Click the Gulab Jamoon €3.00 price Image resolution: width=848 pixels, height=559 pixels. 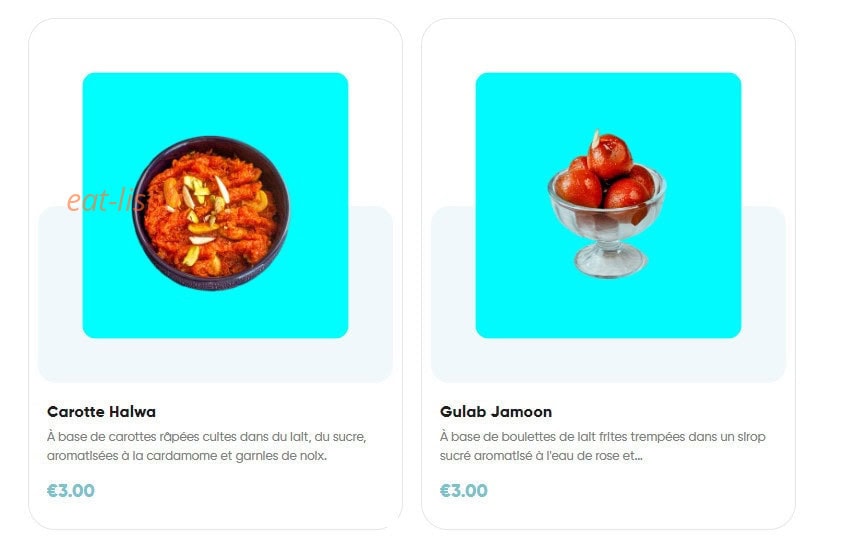click(x=464, y=491)
